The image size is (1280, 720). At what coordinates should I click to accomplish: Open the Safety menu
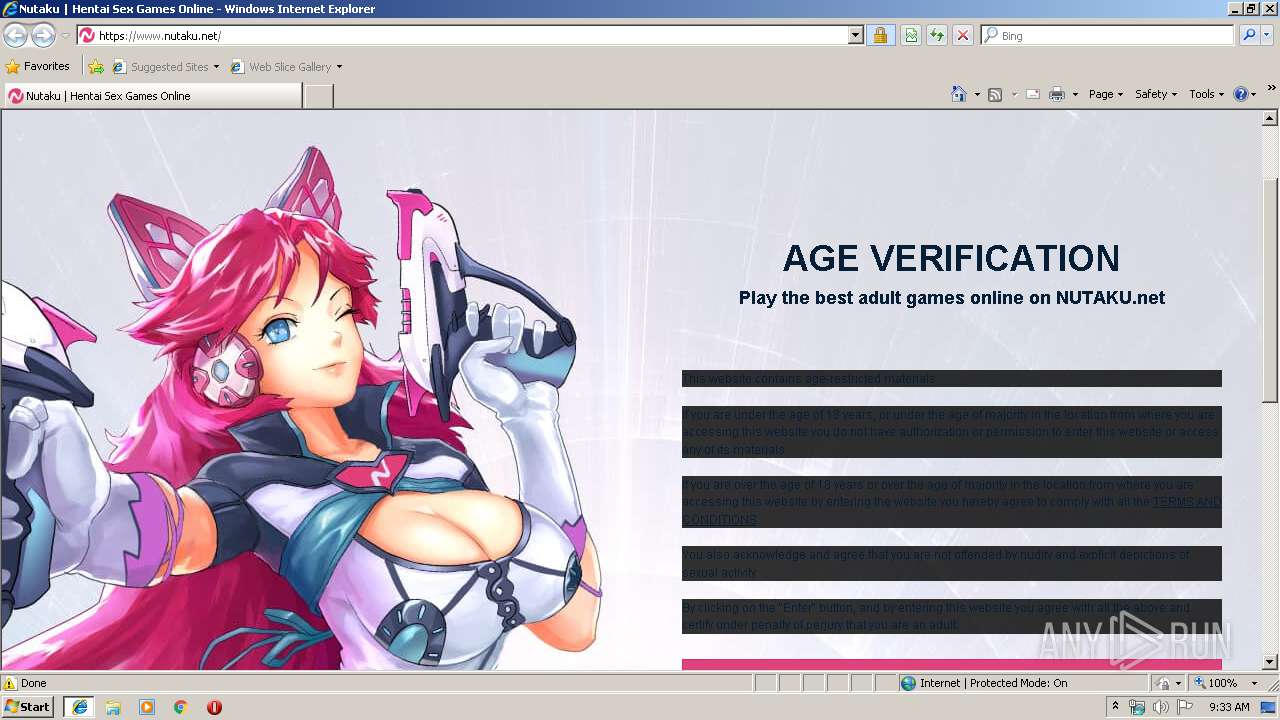1156,94
